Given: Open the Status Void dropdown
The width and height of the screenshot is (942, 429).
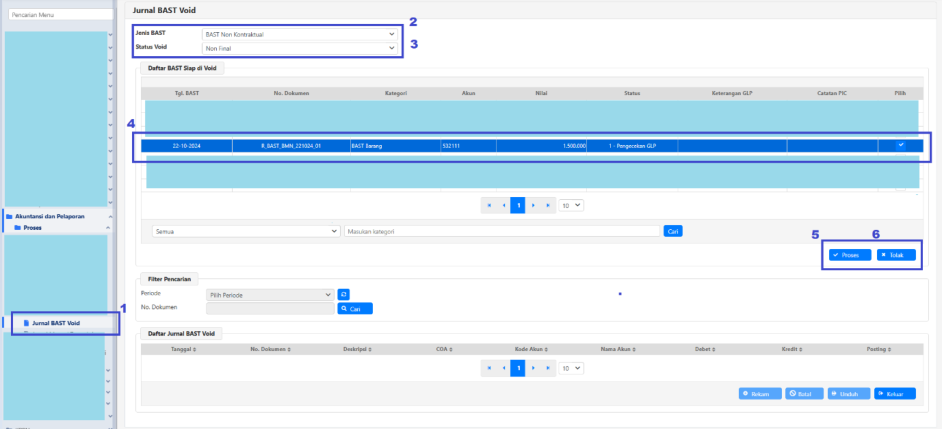Looking at the screenshot, I should pos(298,47).
